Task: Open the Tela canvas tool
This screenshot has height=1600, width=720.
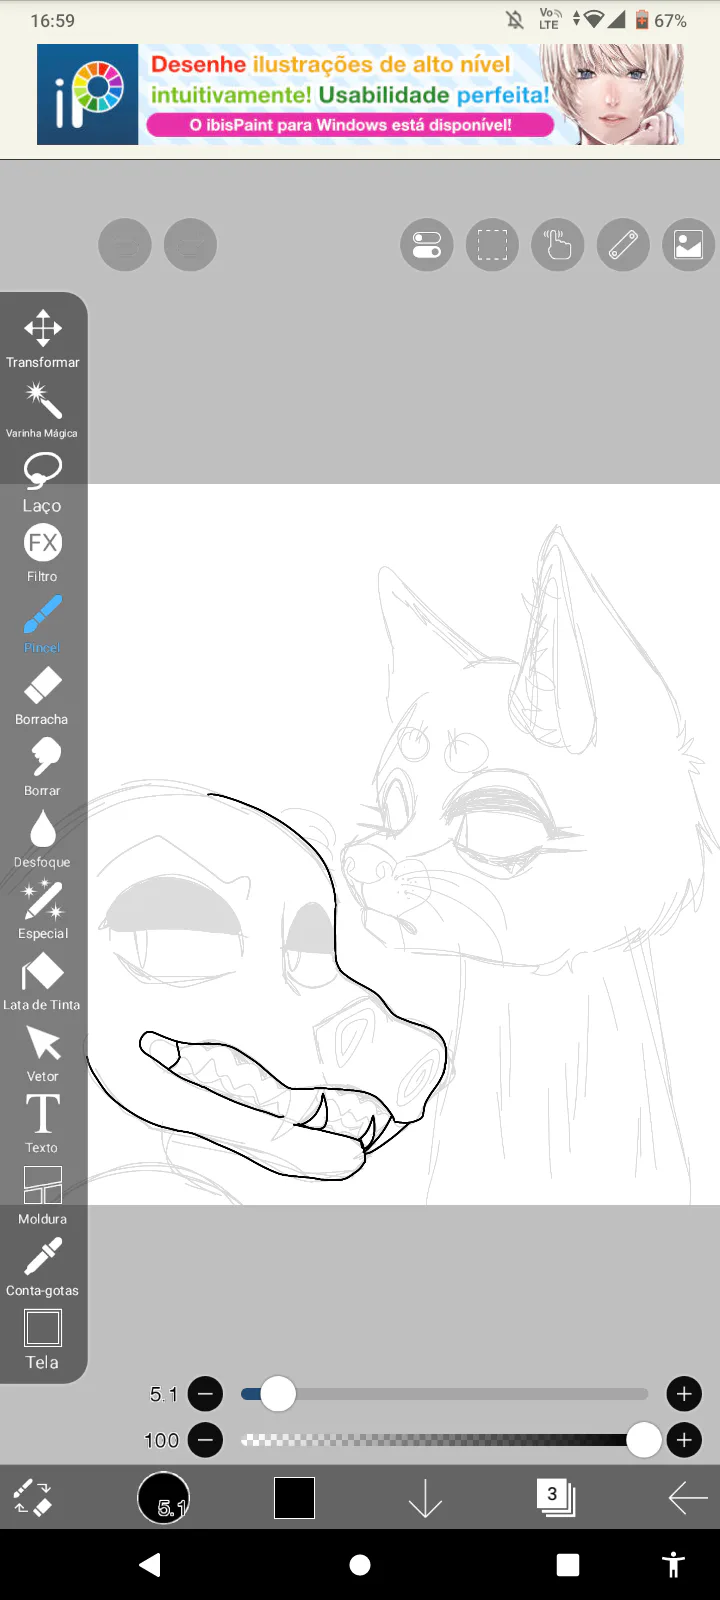Action: [42, 1340]
